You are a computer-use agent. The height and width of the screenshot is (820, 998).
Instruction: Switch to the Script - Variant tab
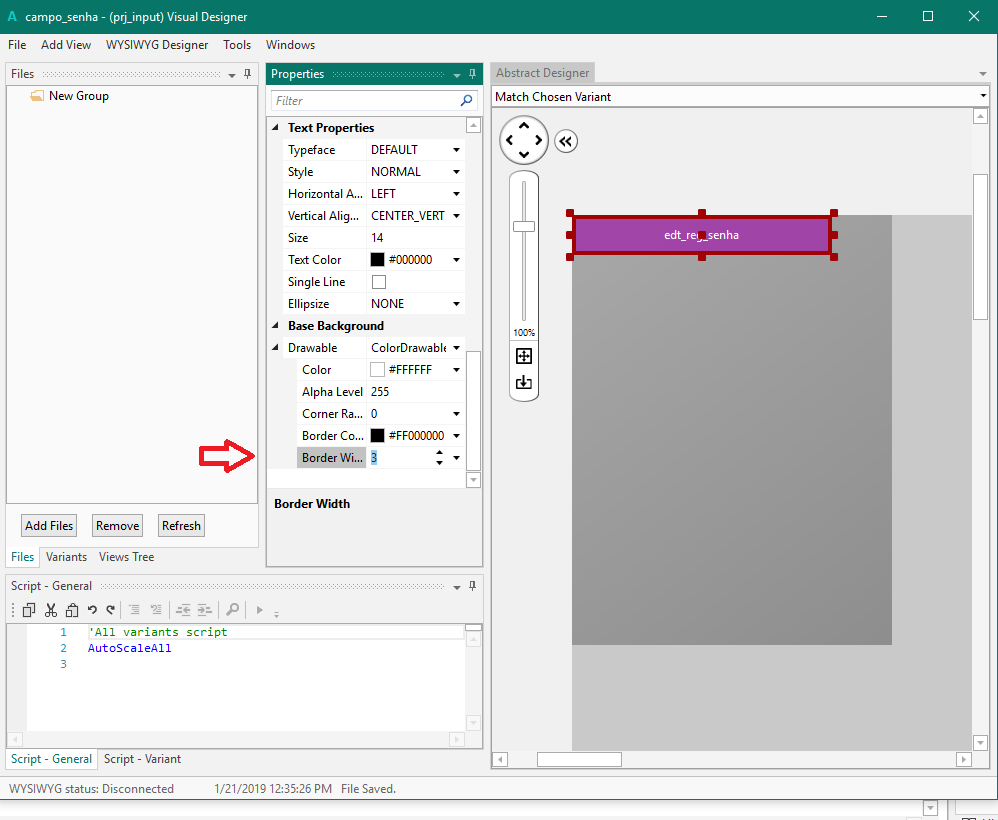tap(143, 759)
